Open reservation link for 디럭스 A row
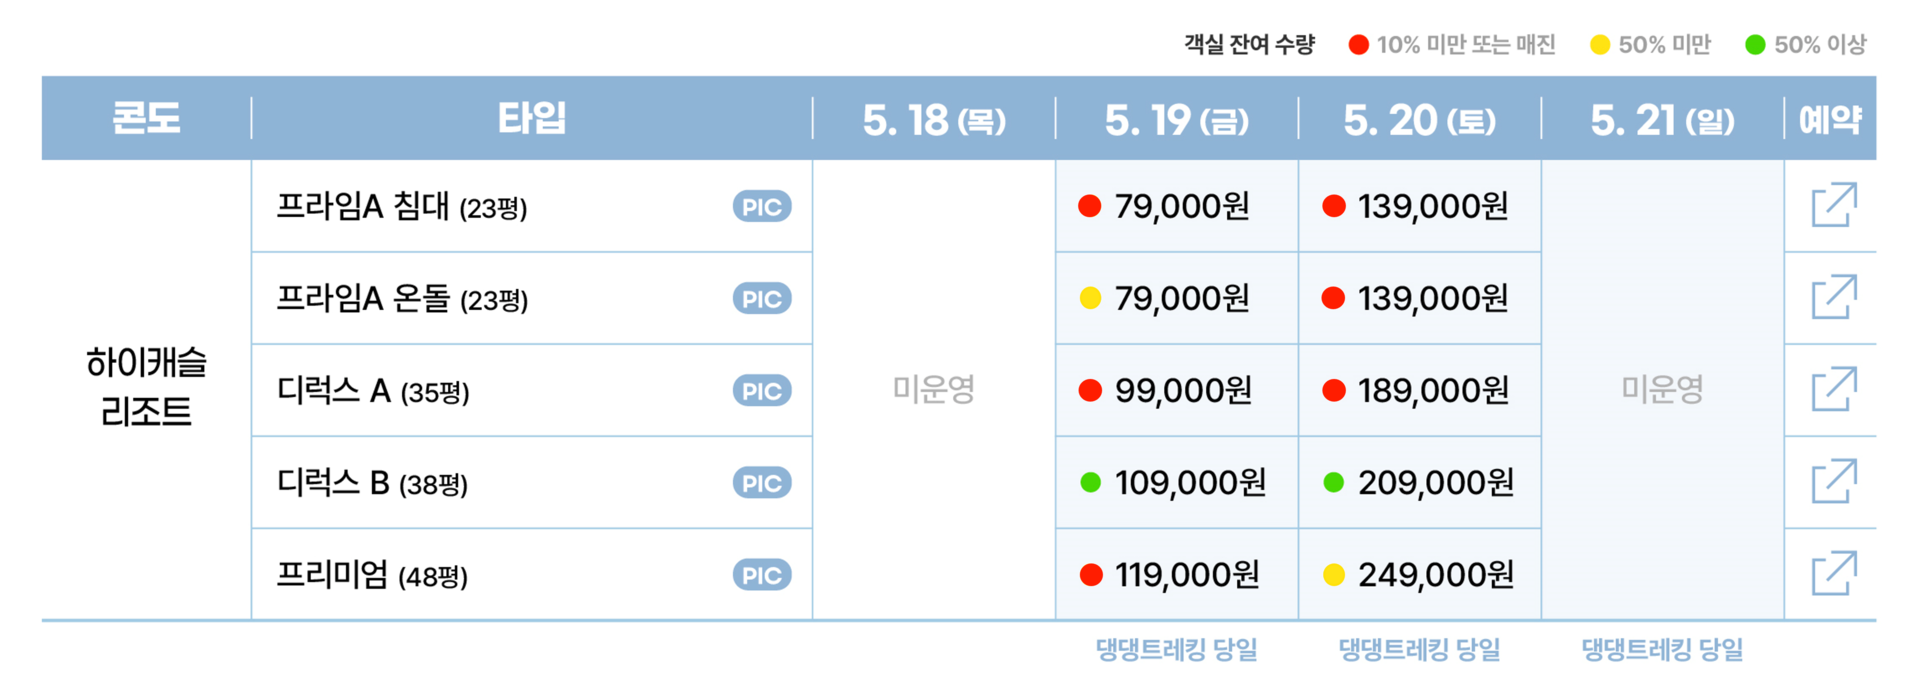This screenshot has width=1919, height=696. 1834,389
